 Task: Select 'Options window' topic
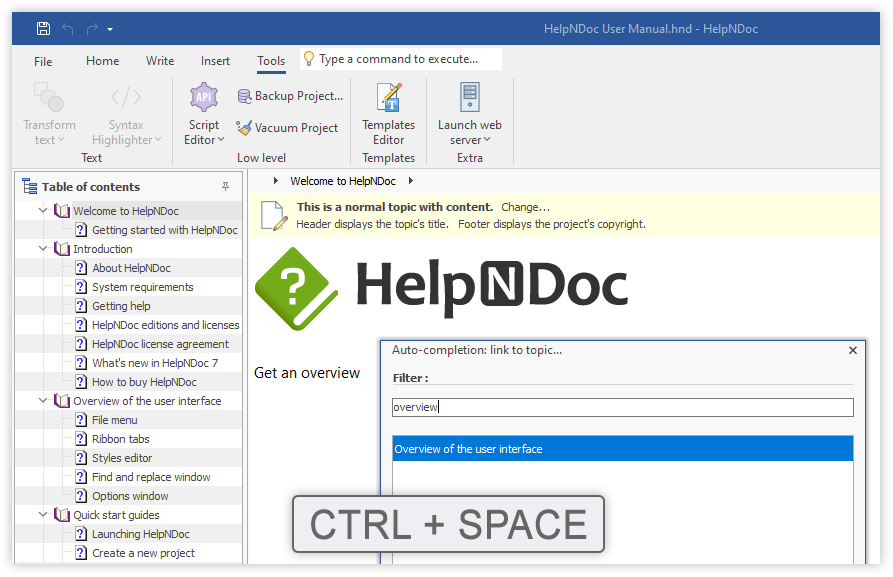[130, 496]
